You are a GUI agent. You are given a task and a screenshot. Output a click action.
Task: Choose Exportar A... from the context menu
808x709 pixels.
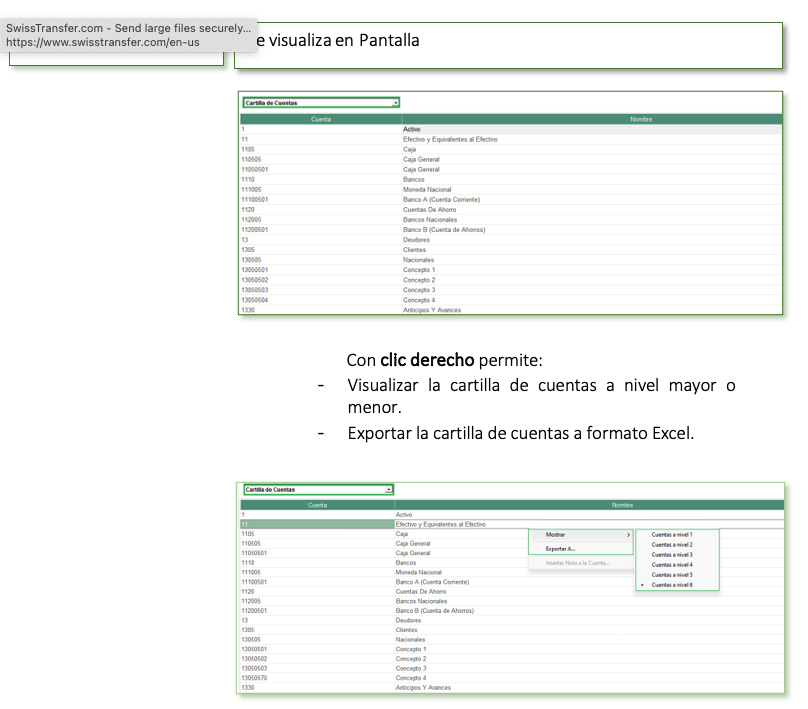581,549
